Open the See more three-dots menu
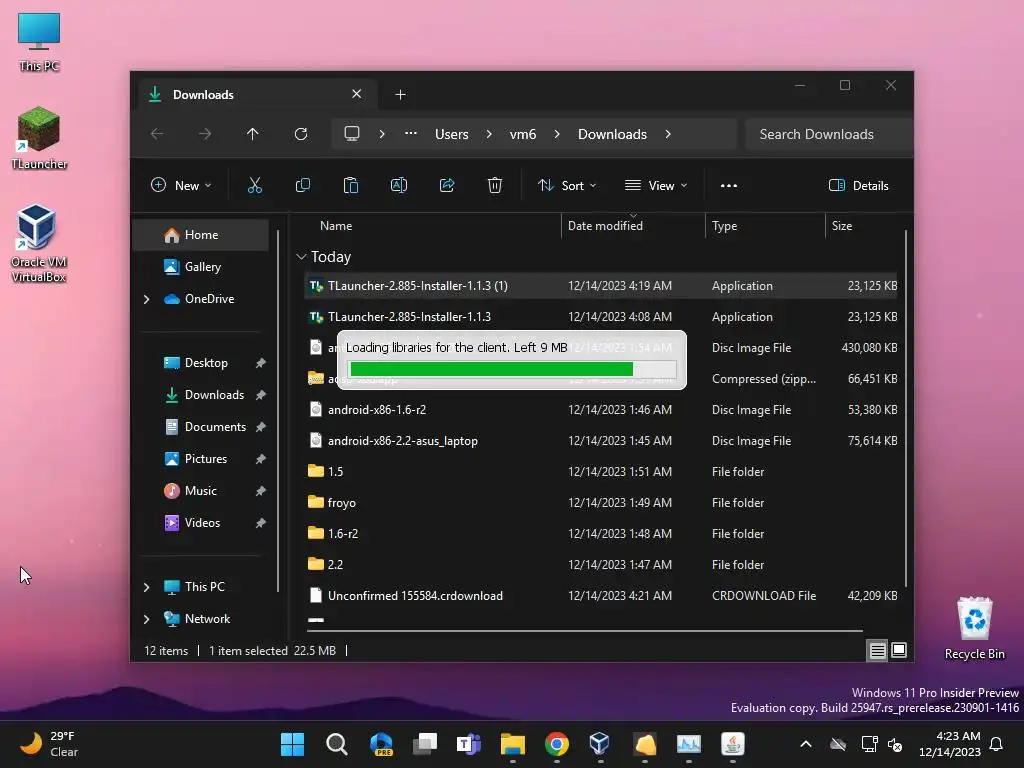 729,185
